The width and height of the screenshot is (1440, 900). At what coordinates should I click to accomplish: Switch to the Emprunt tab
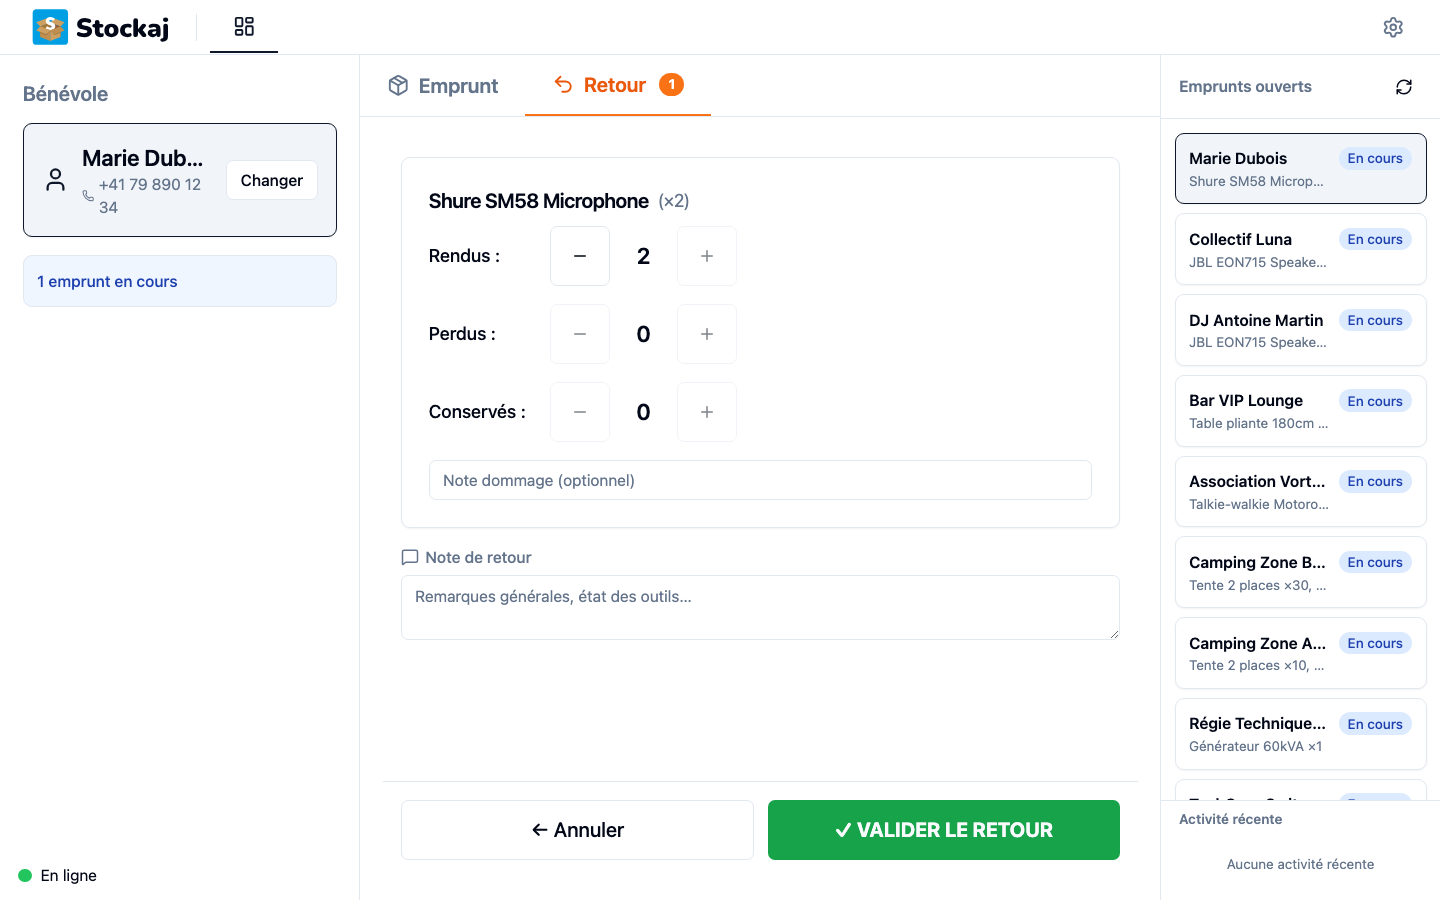tap(443, 86)
